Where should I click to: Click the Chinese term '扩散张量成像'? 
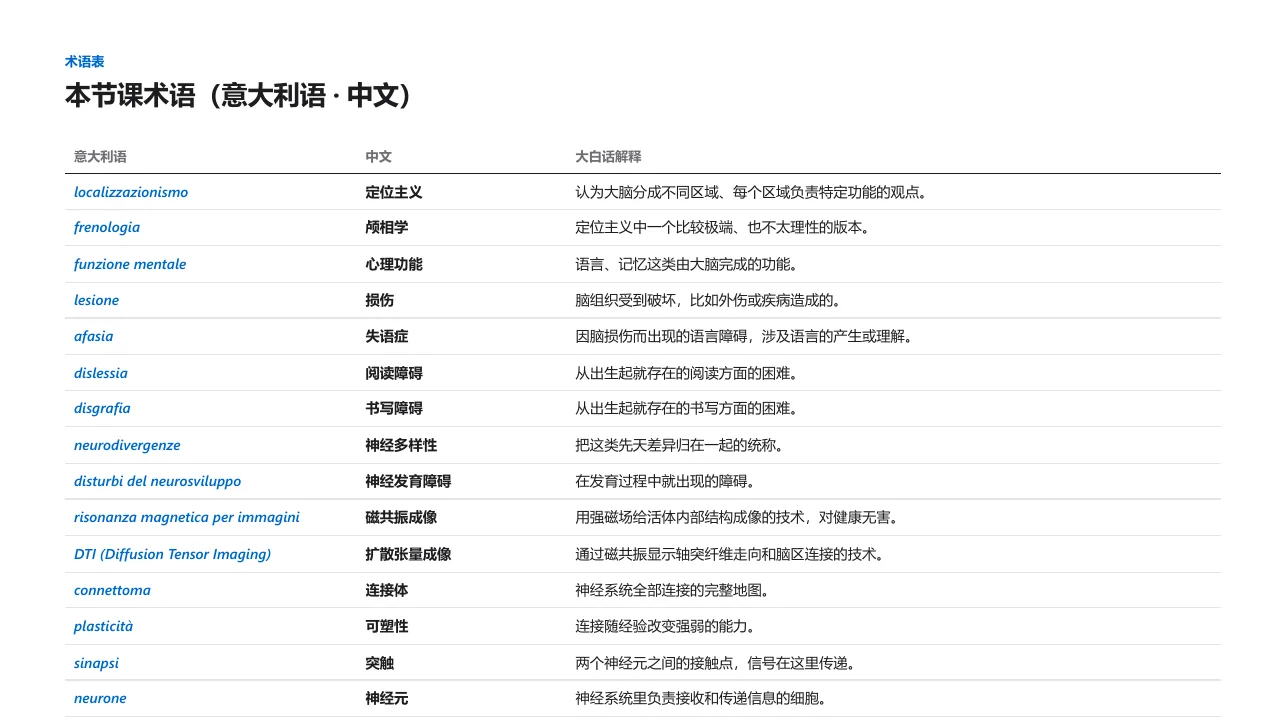tap(408, 554)
